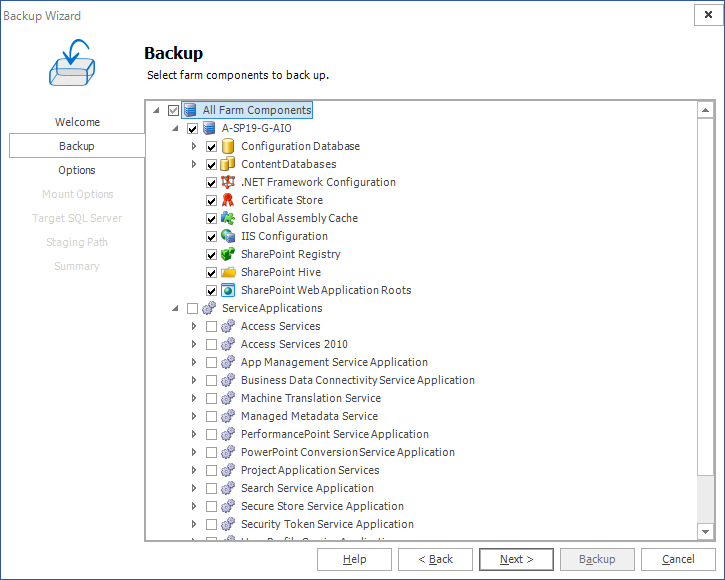Go to the Welcome wizard step
The height and width of the screenshot is (580, 725).
77,122
